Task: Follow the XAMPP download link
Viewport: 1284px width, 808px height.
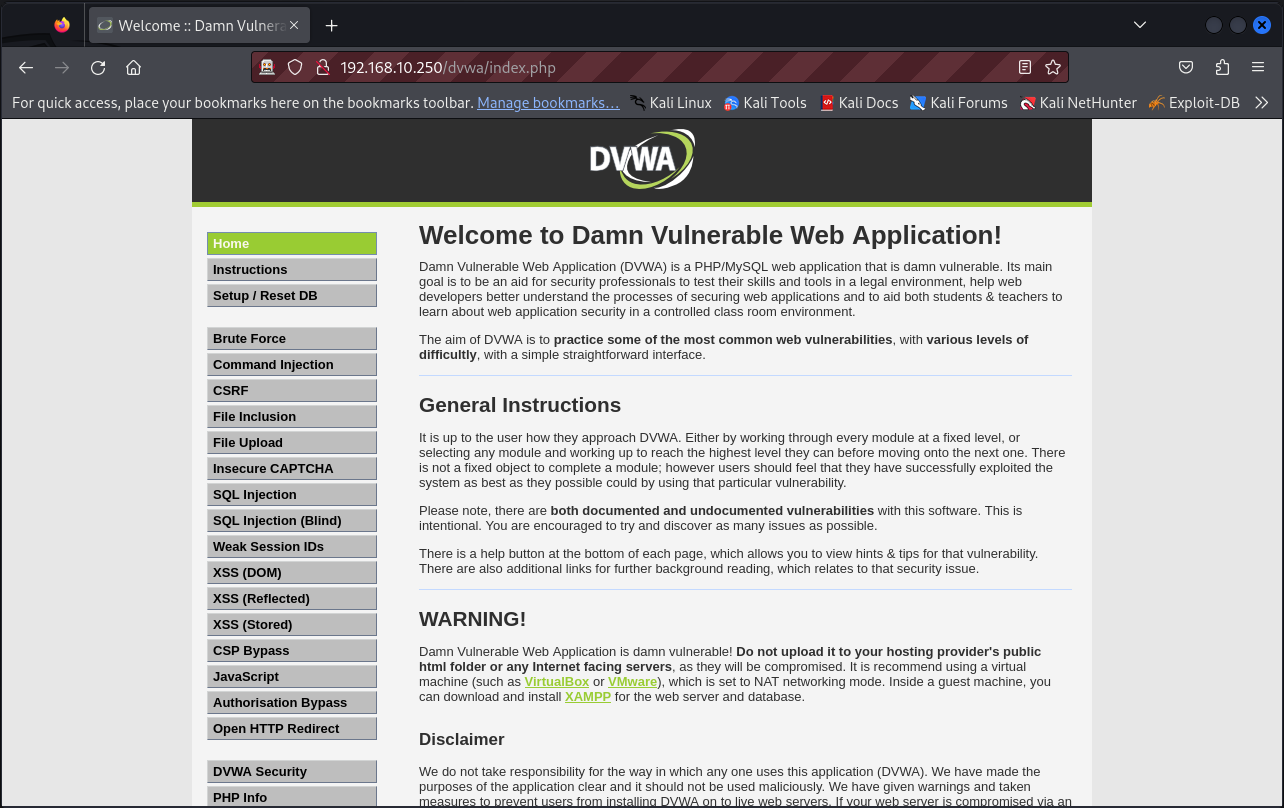Action: pos(588,697)
